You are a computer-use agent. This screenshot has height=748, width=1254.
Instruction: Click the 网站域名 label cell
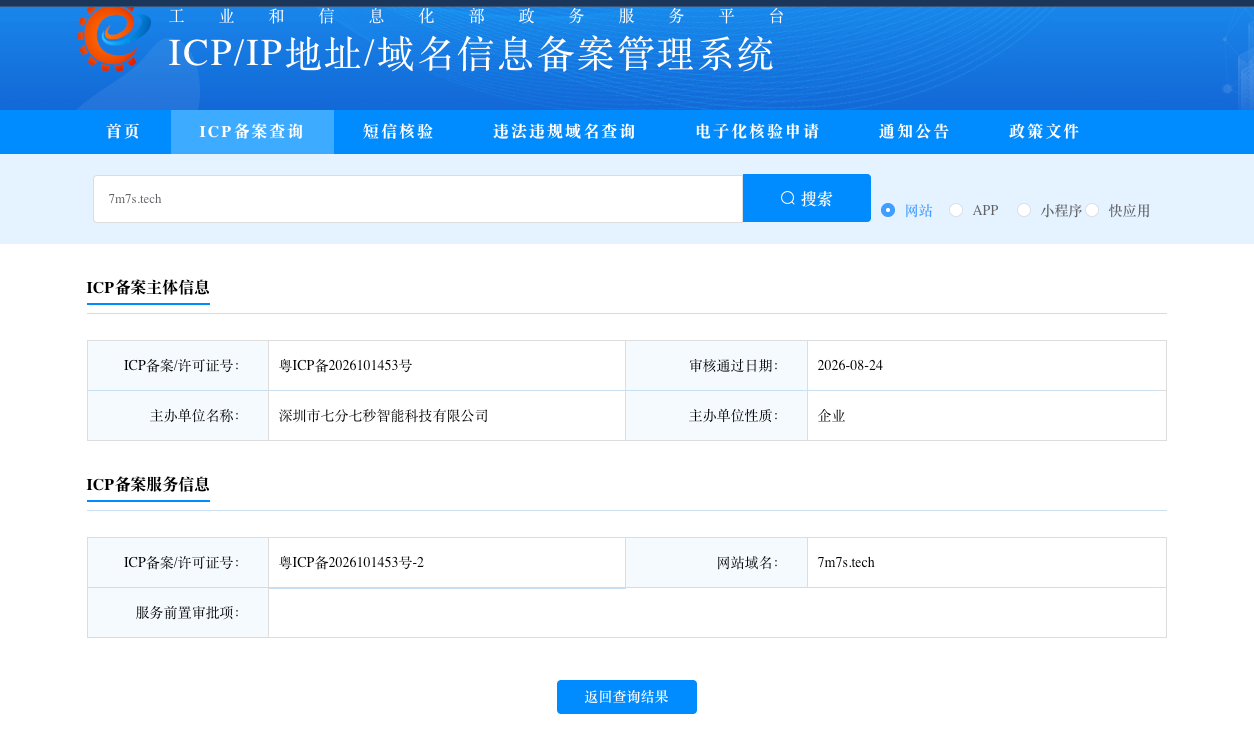(x=716, y=563)
